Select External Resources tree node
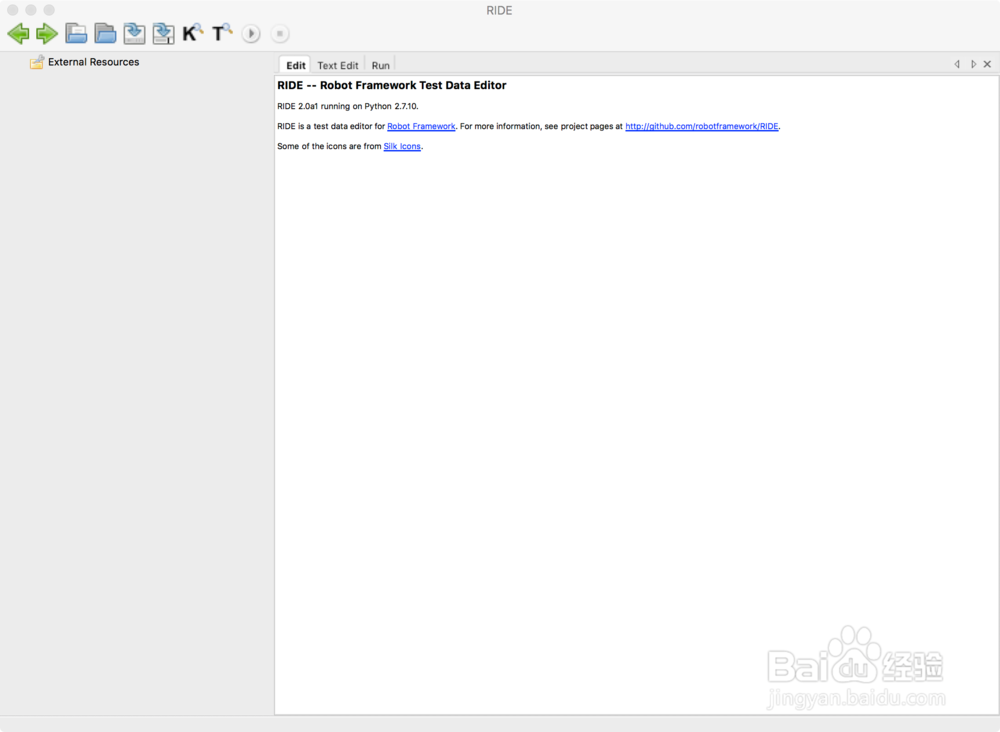The width and height of the screenshot is (1000, 732). click(x=93, y=62)
